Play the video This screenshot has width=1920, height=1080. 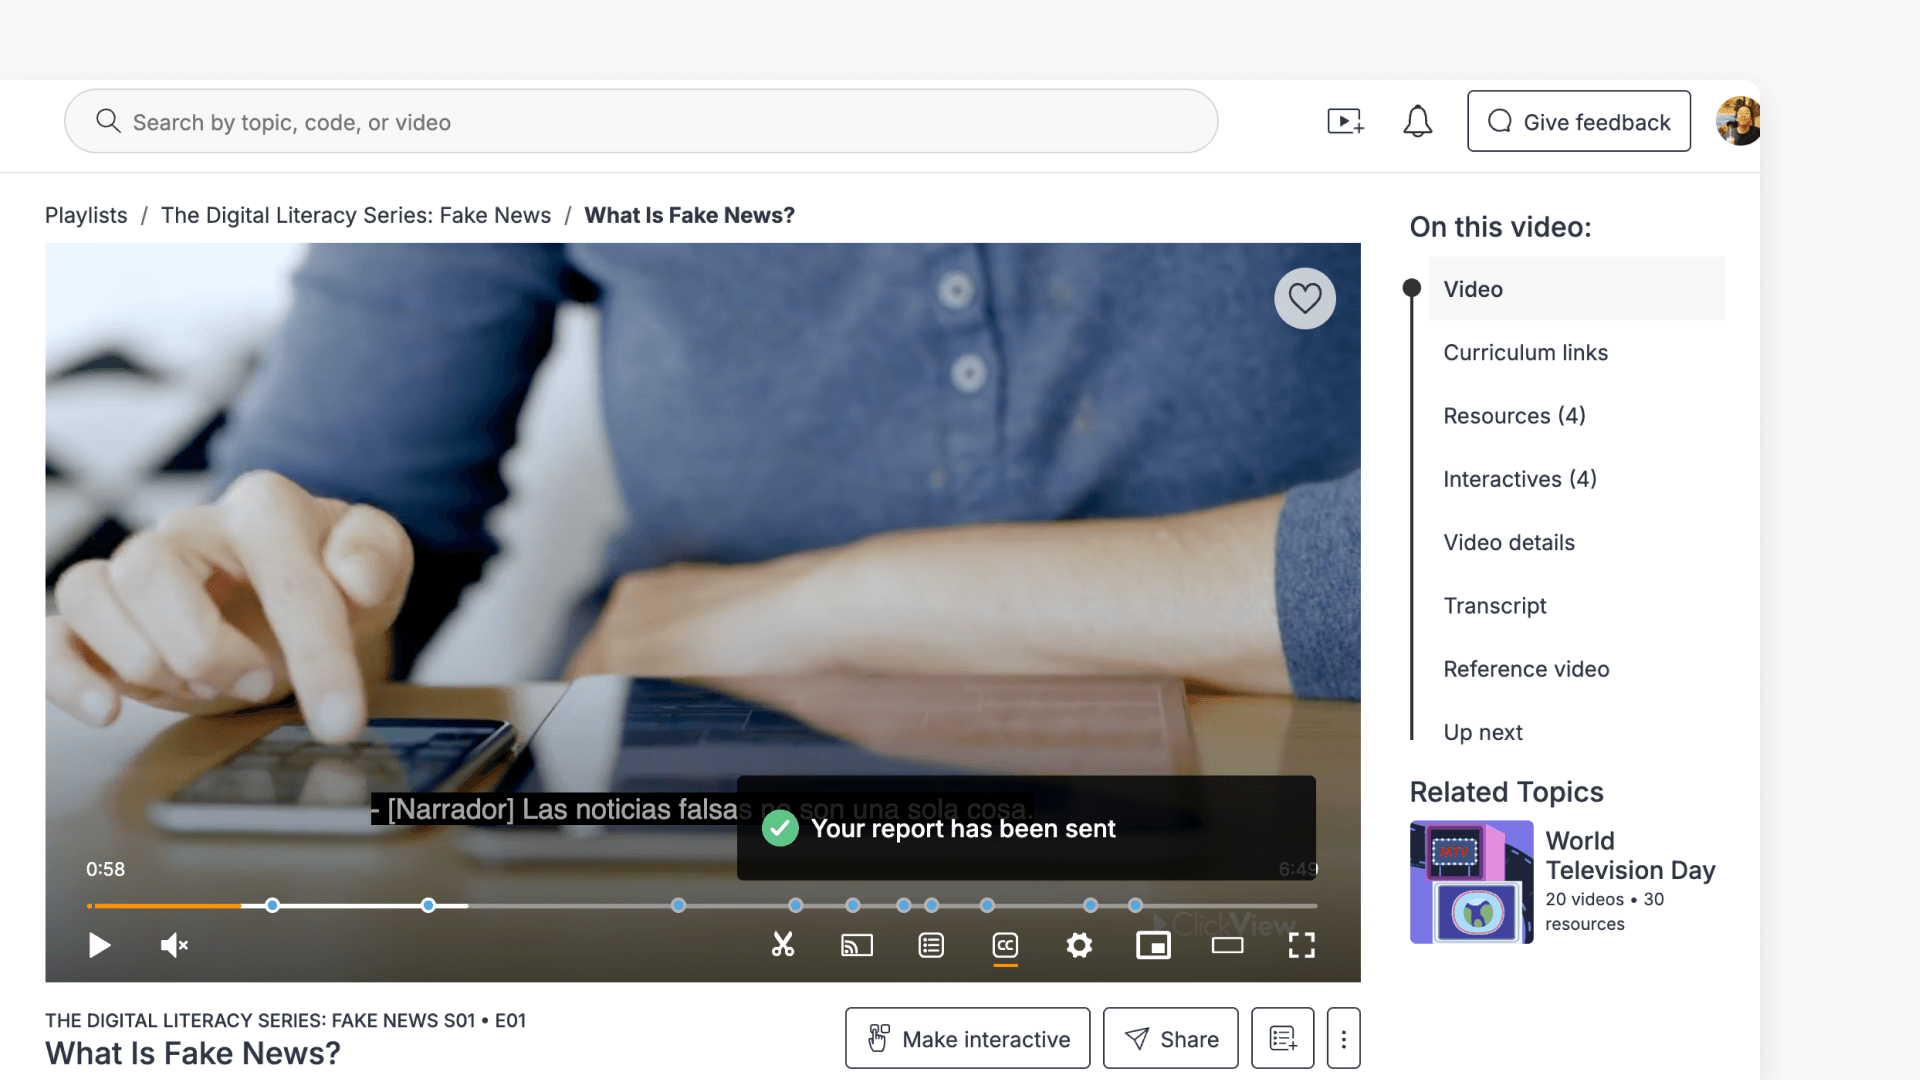point(99,945)
